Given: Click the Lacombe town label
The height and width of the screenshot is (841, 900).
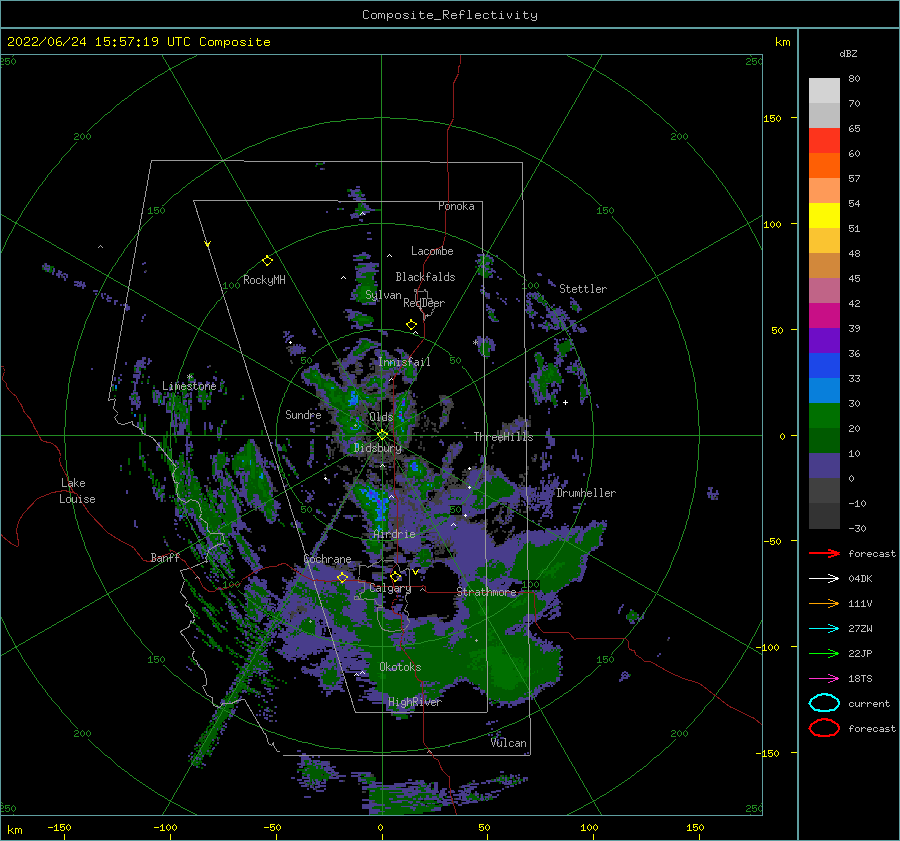Looking at the screenshot, I should tap(432, 251).
